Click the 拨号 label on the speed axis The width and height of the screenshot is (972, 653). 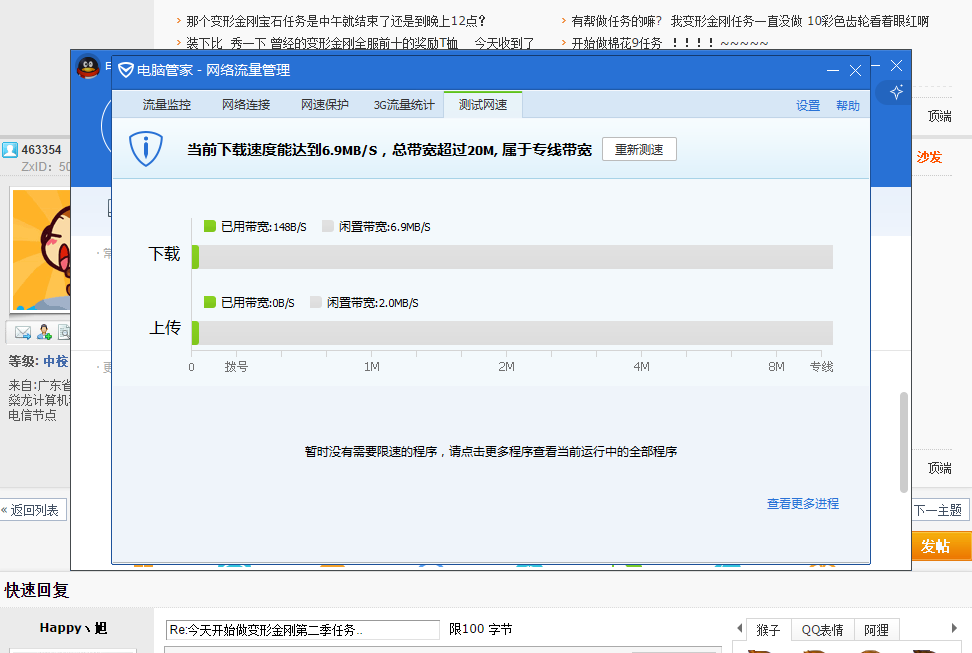click(x=236, y=366)
